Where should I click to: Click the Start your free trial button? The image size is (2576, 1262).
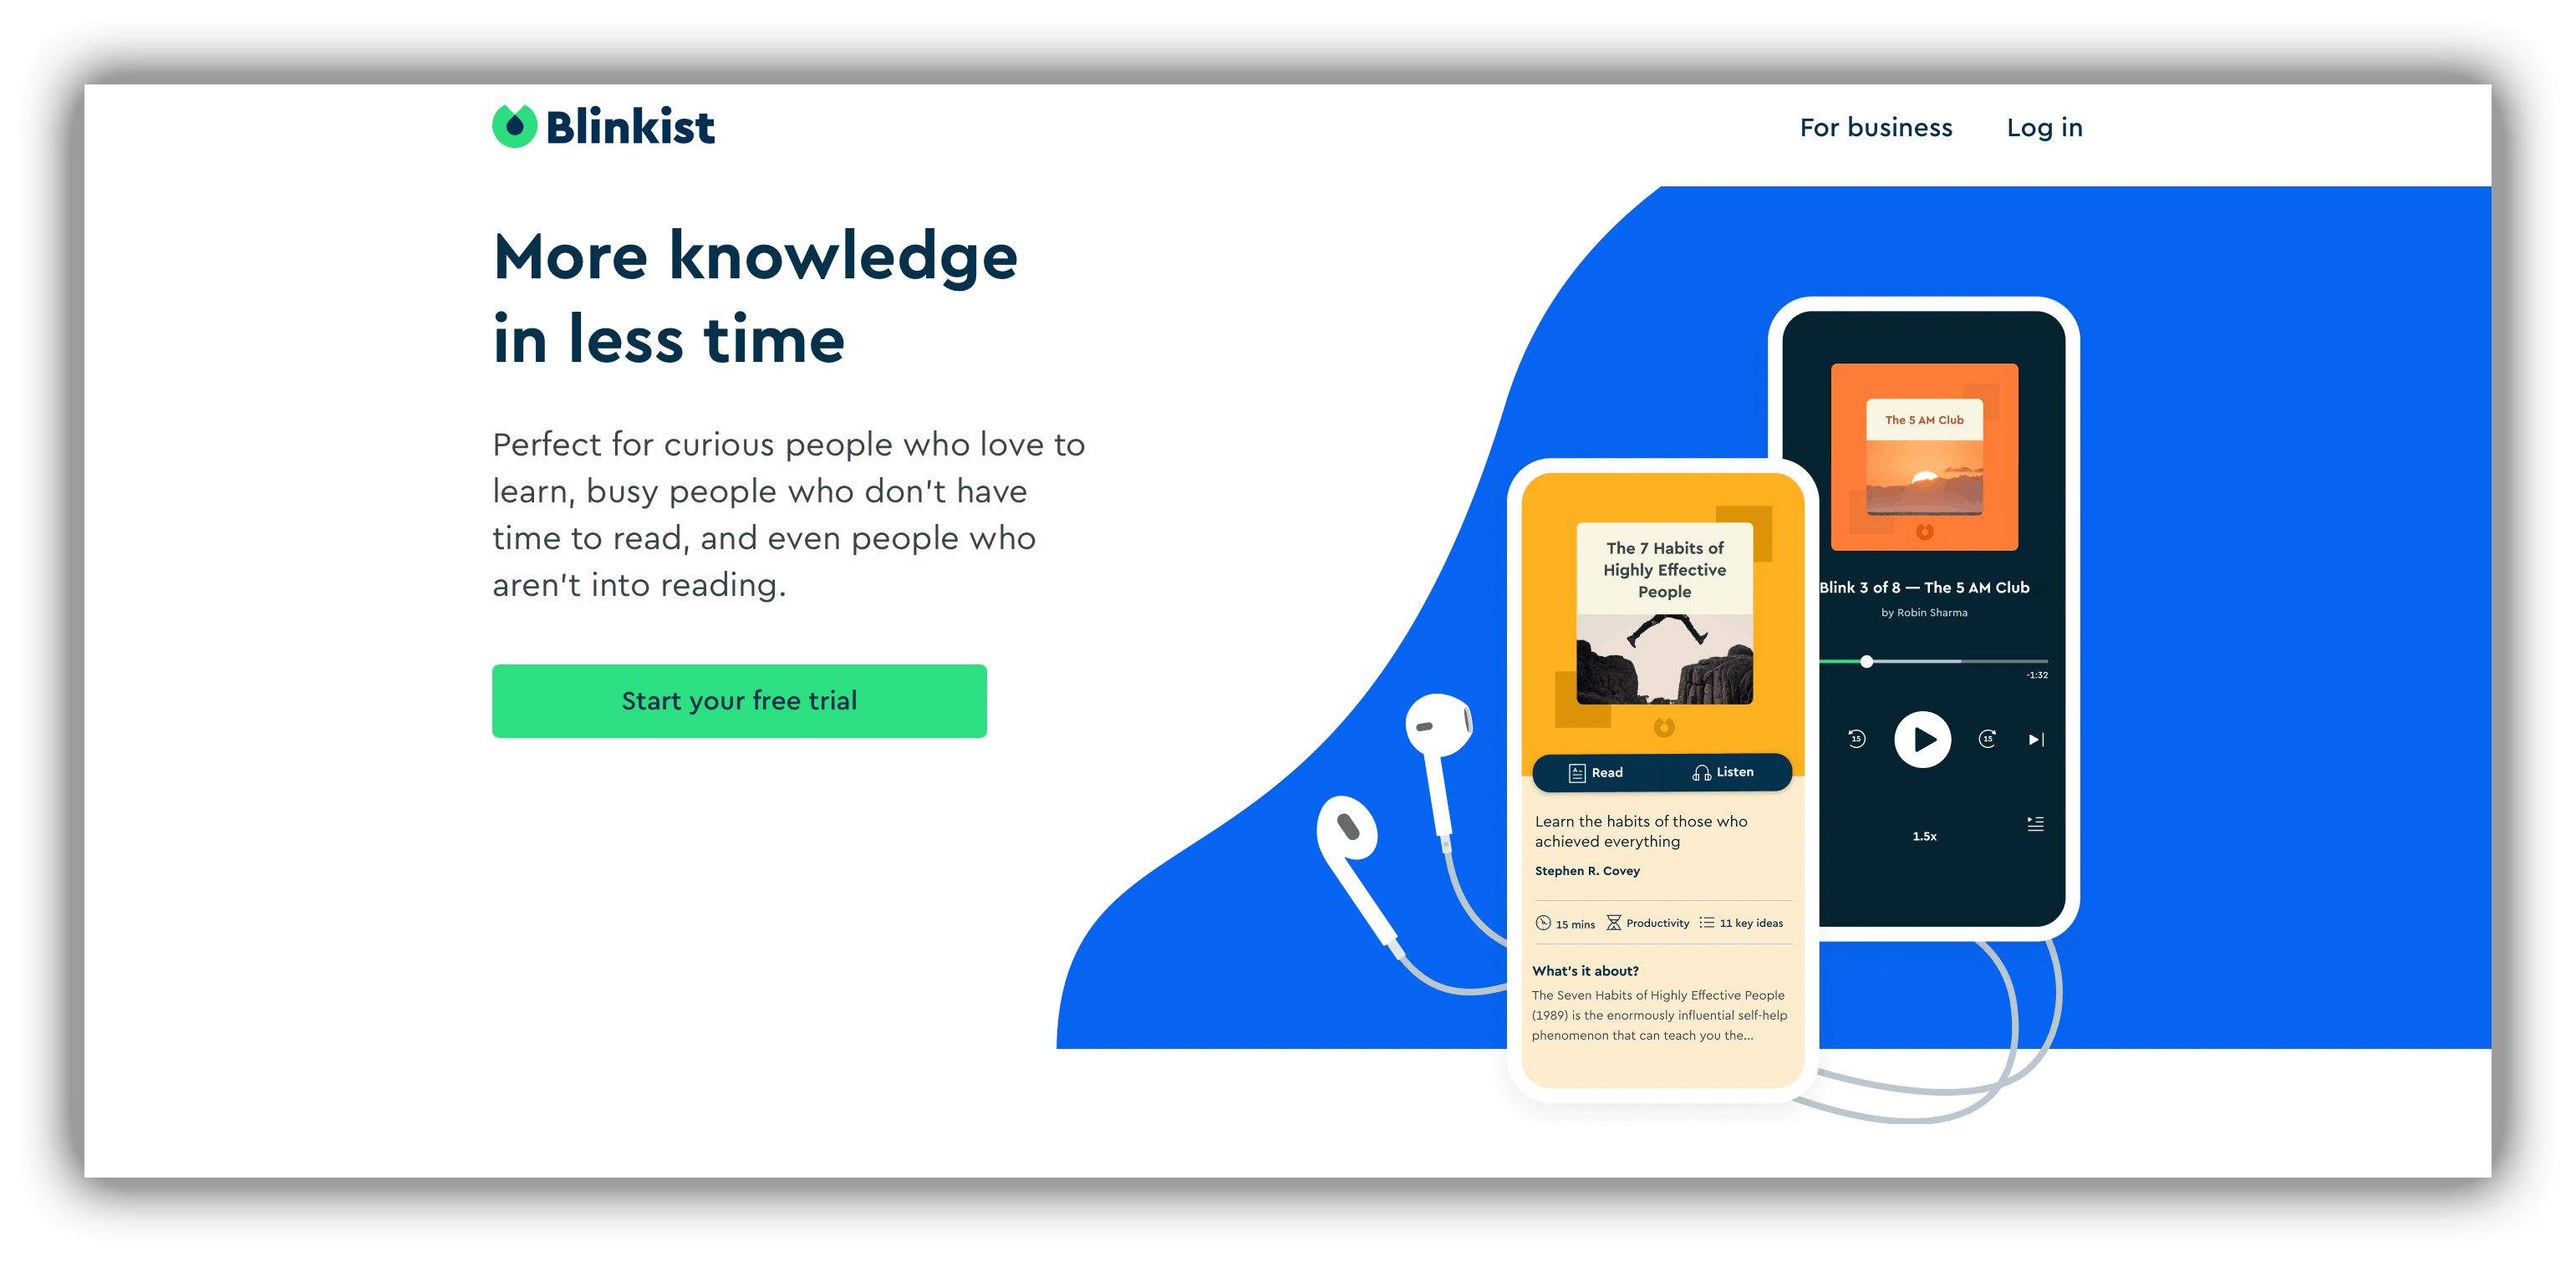[738, 704]
